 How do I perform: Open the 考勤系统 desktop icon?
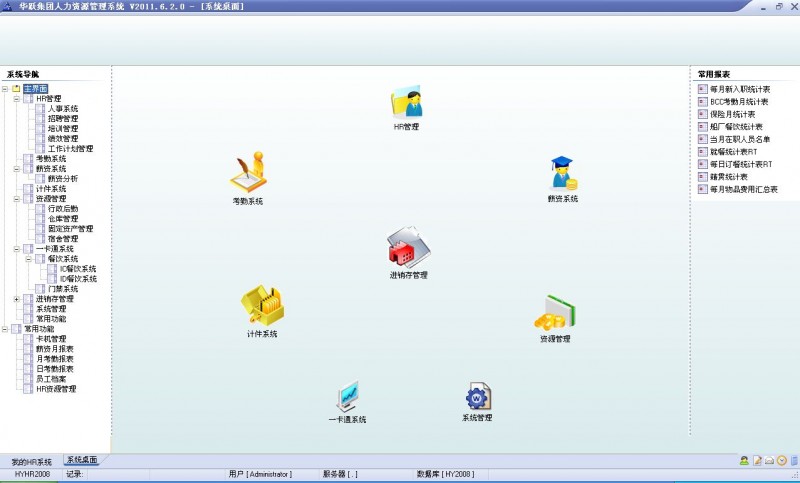pos(247,173)
